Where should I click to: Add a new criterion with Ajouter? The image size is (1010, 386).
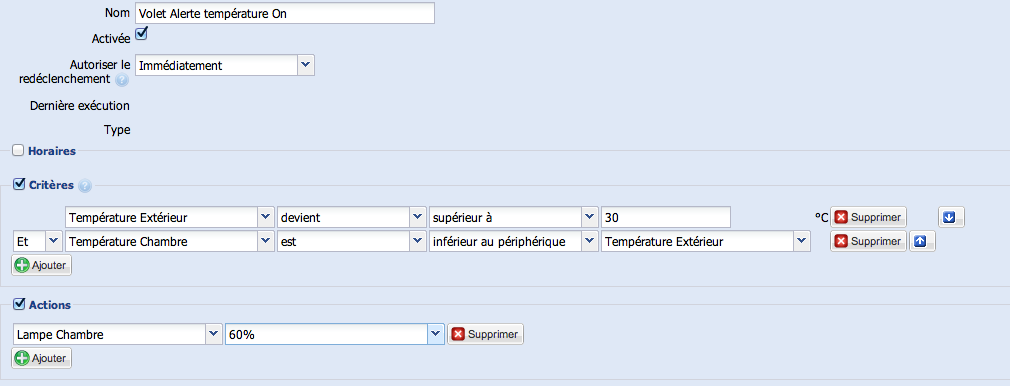point(42,265)
